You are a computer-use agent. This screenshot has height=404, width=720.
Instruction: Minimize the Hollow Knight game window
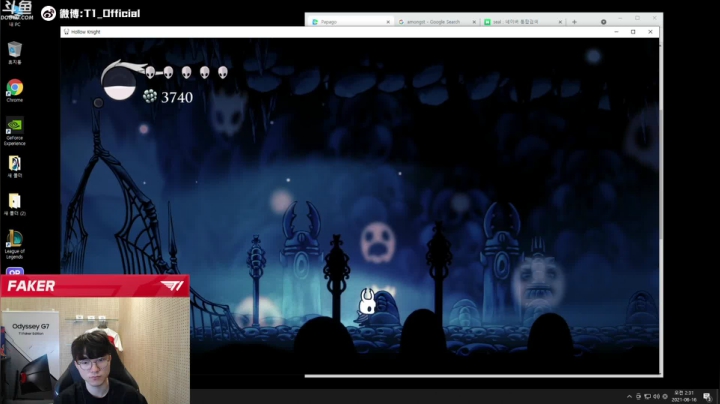click(x=616, y=32)
